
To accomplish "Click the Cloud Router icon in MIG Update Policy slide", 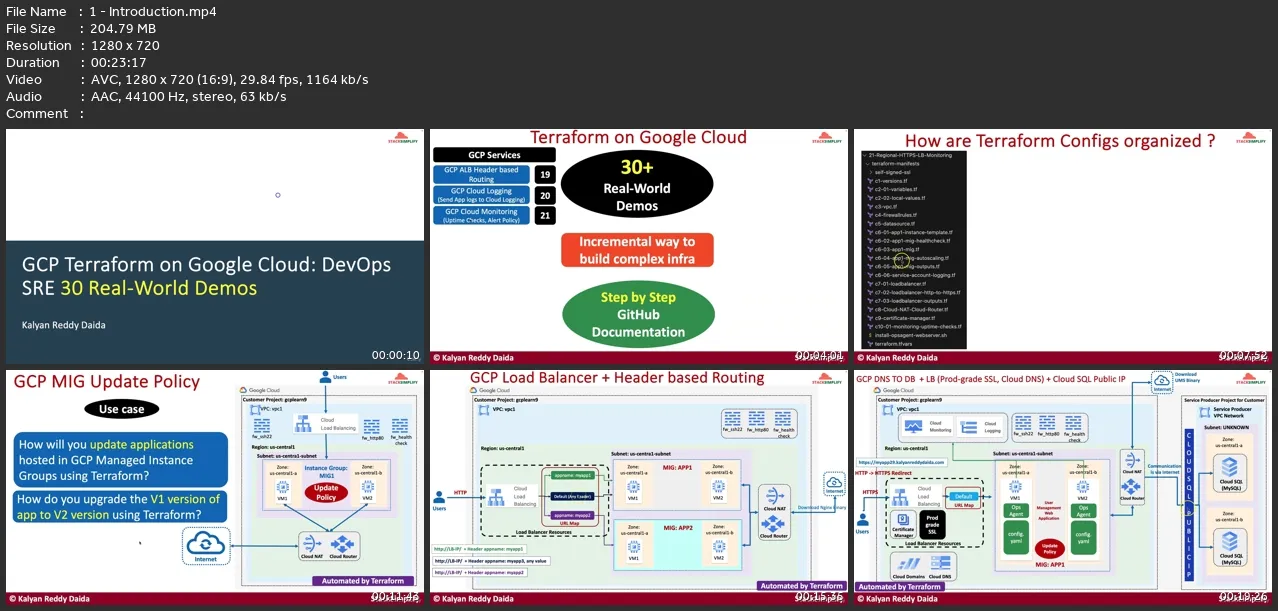I will (x=343, y=542).
